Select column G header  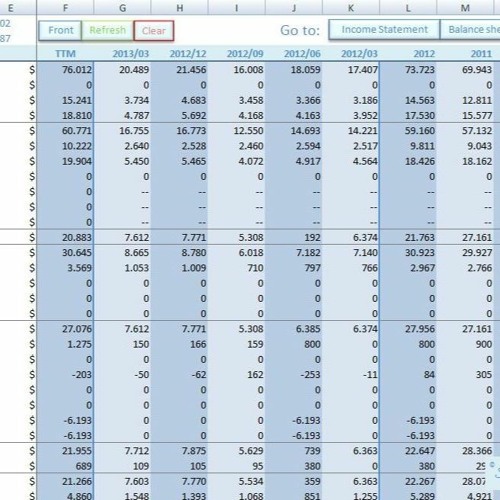(122, 7)
